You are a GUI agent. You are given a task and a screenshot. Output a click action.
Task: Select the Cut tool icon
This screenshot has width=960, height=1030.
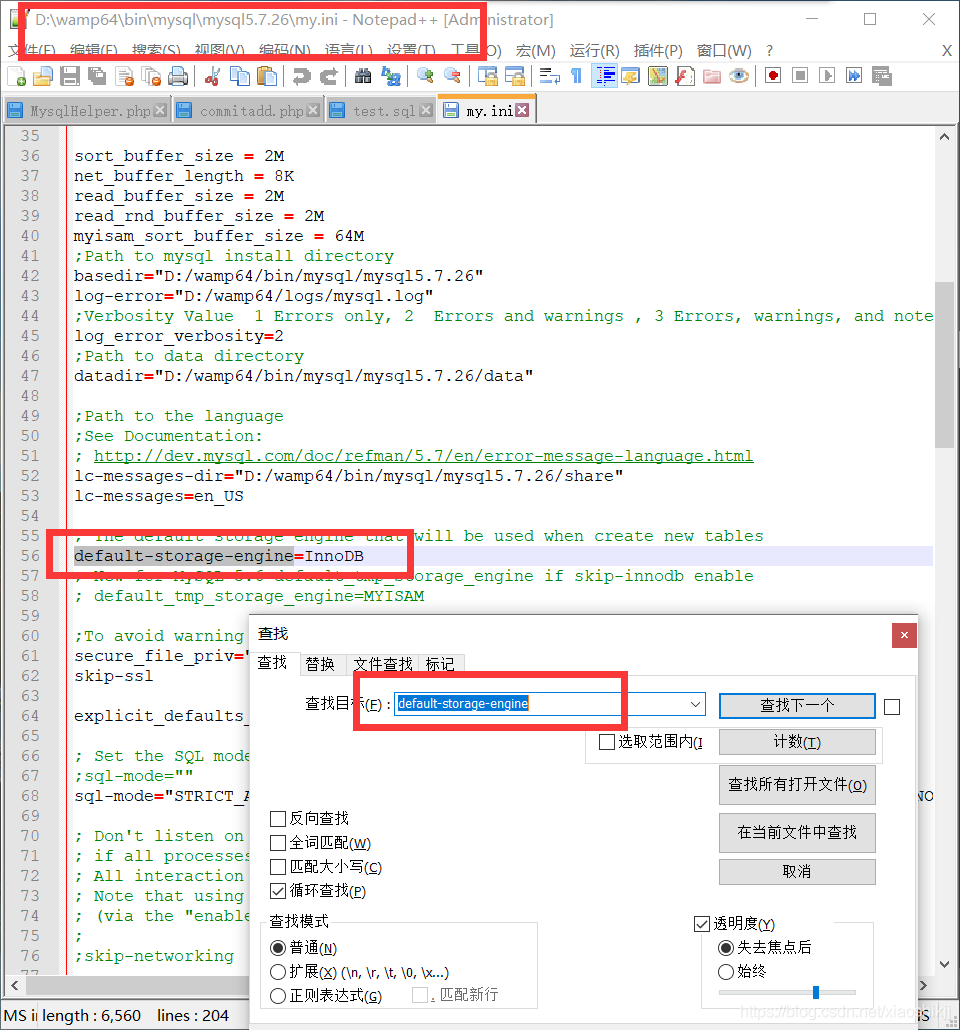pyautogui.click(x=211, y=75)
